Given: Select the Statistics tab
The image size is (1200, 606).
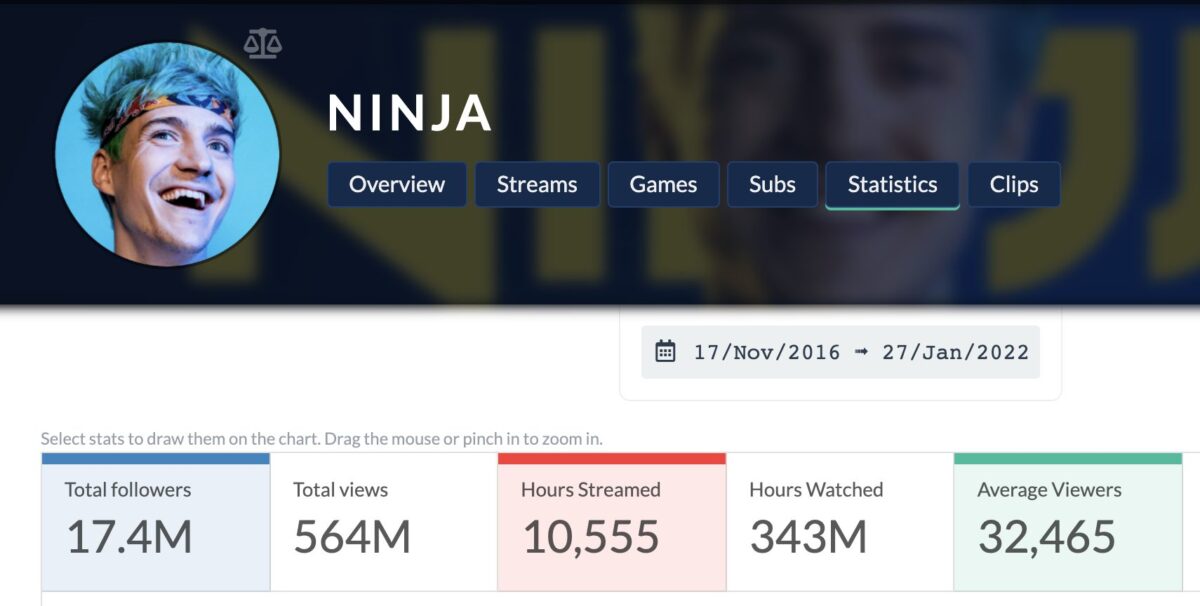Looking at the screenshot, I should 891,185.
